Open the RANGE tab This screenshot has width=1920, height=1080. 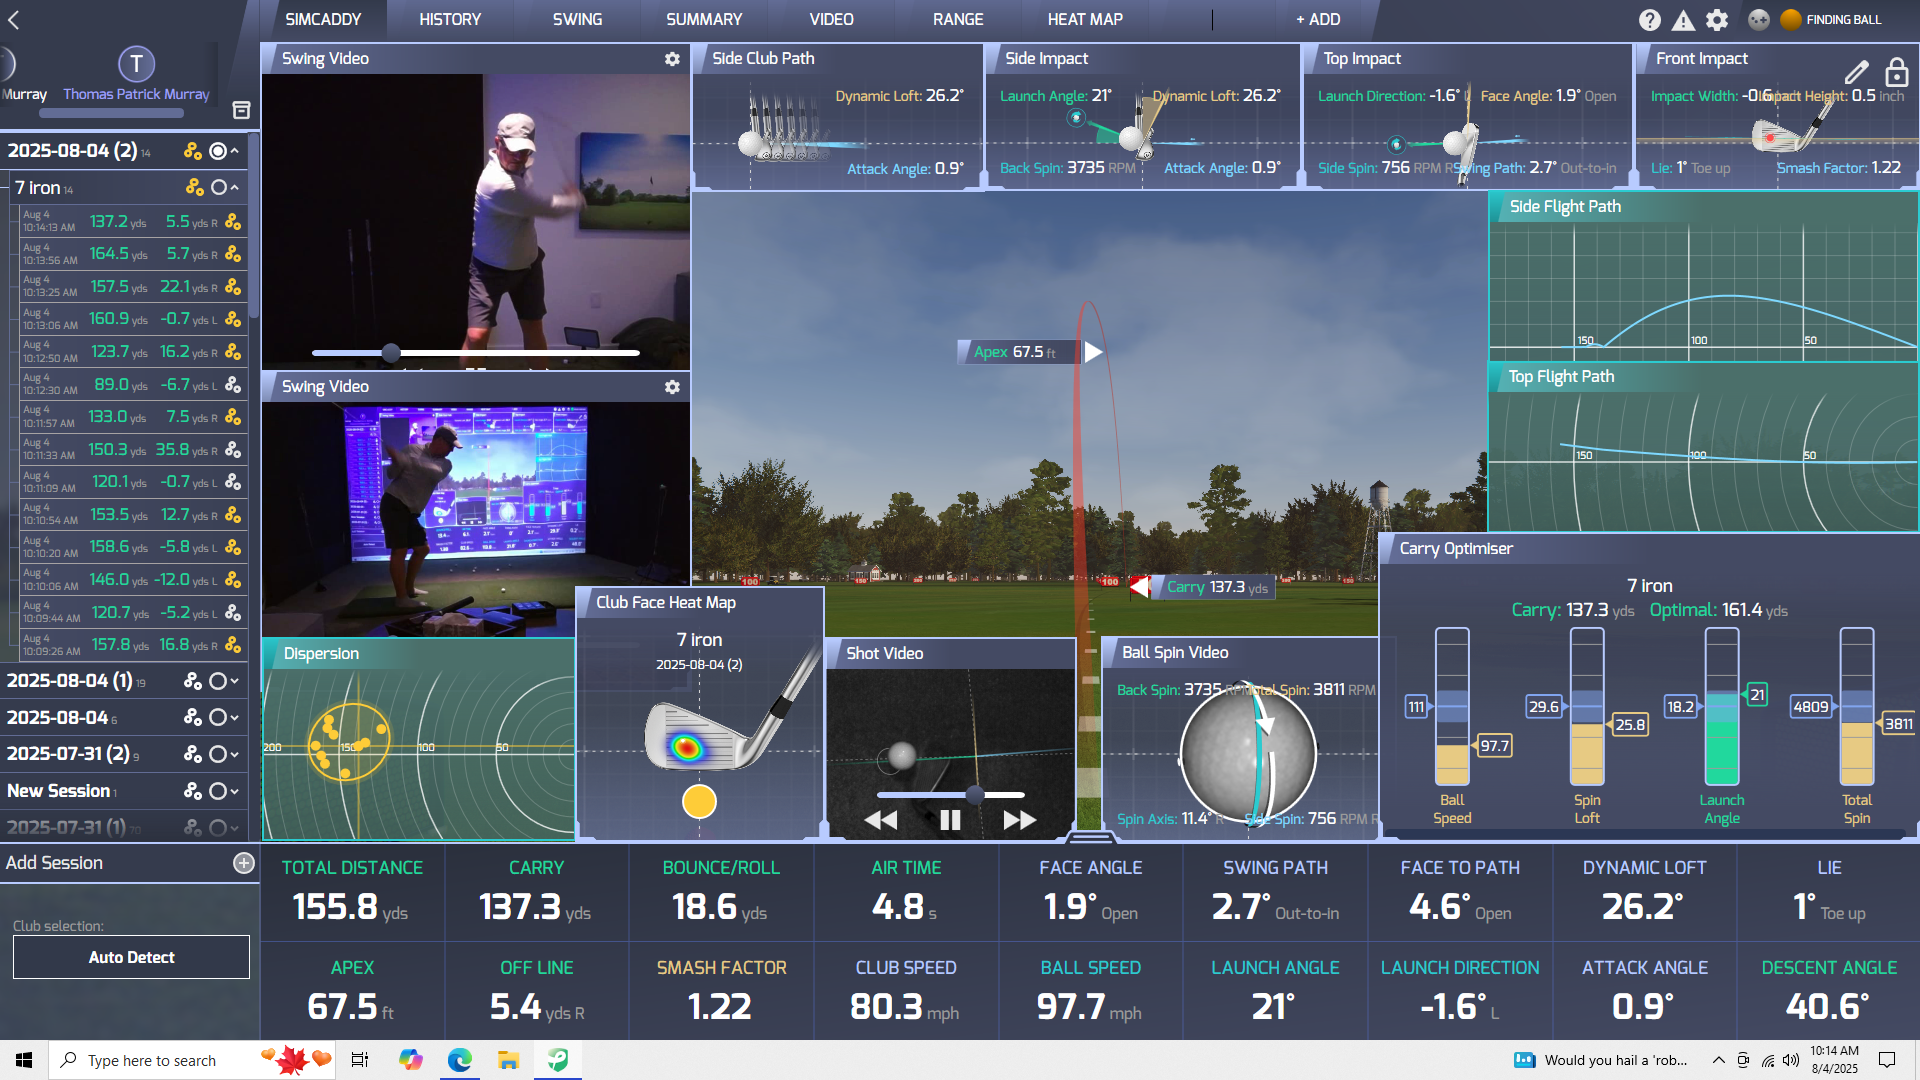[x=957, y=19]
